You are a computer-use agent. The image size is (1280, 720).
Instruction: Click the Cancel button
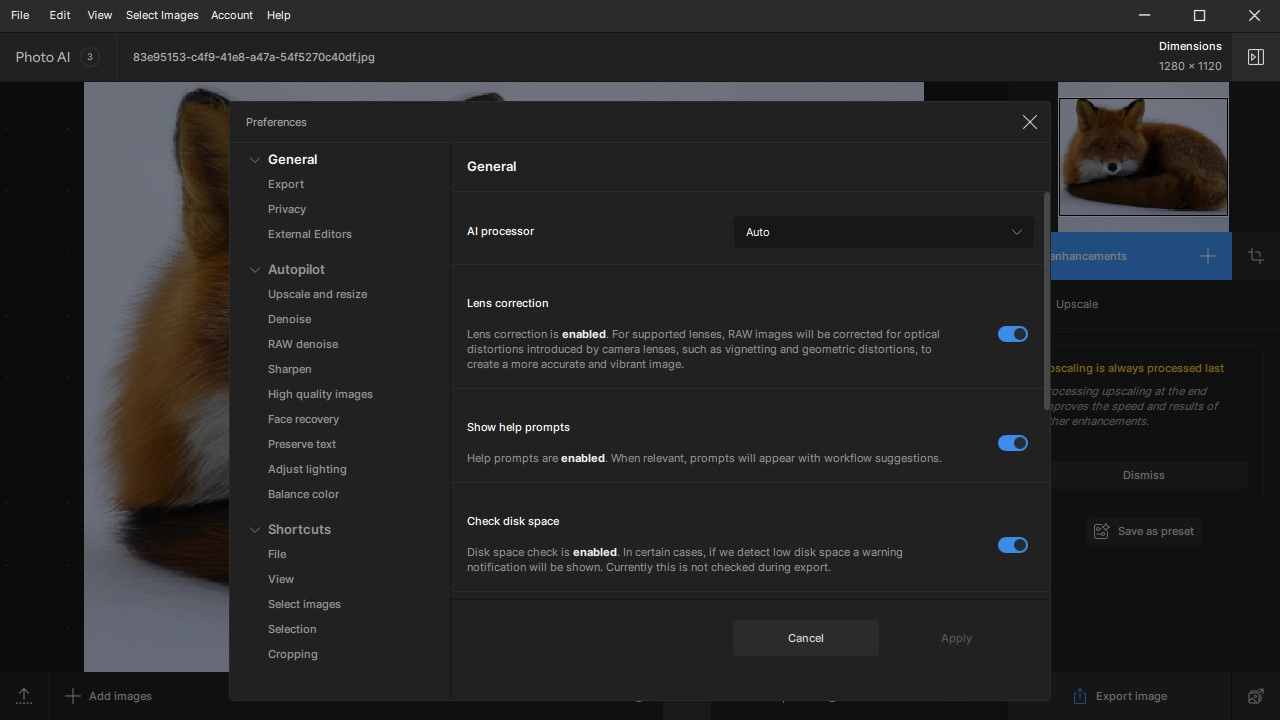(x=805, y=638)
